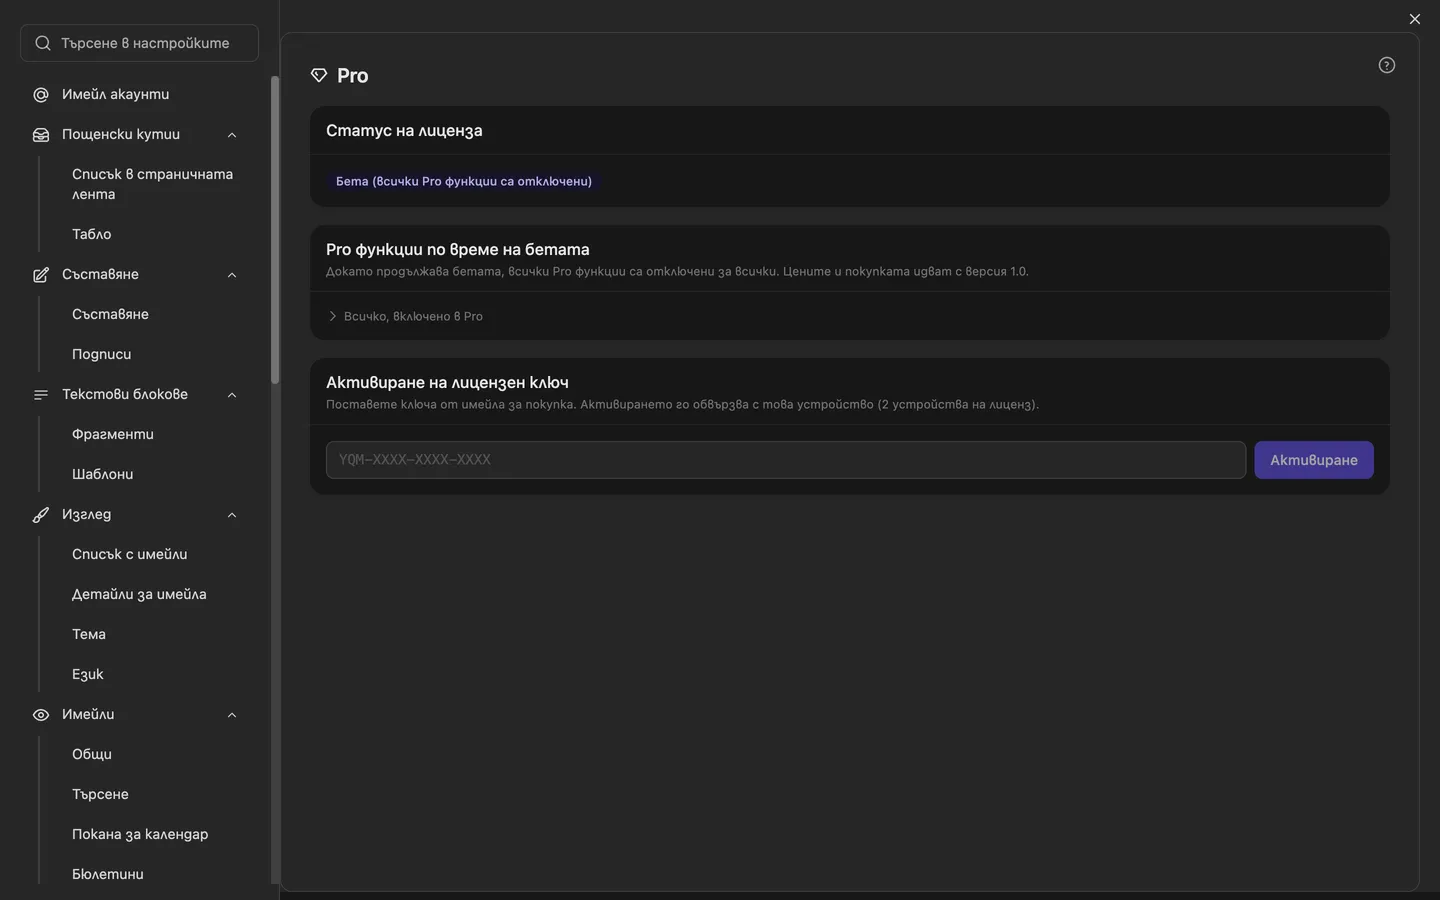Click the Pro функции по време на бетата heading

[458, 250]
